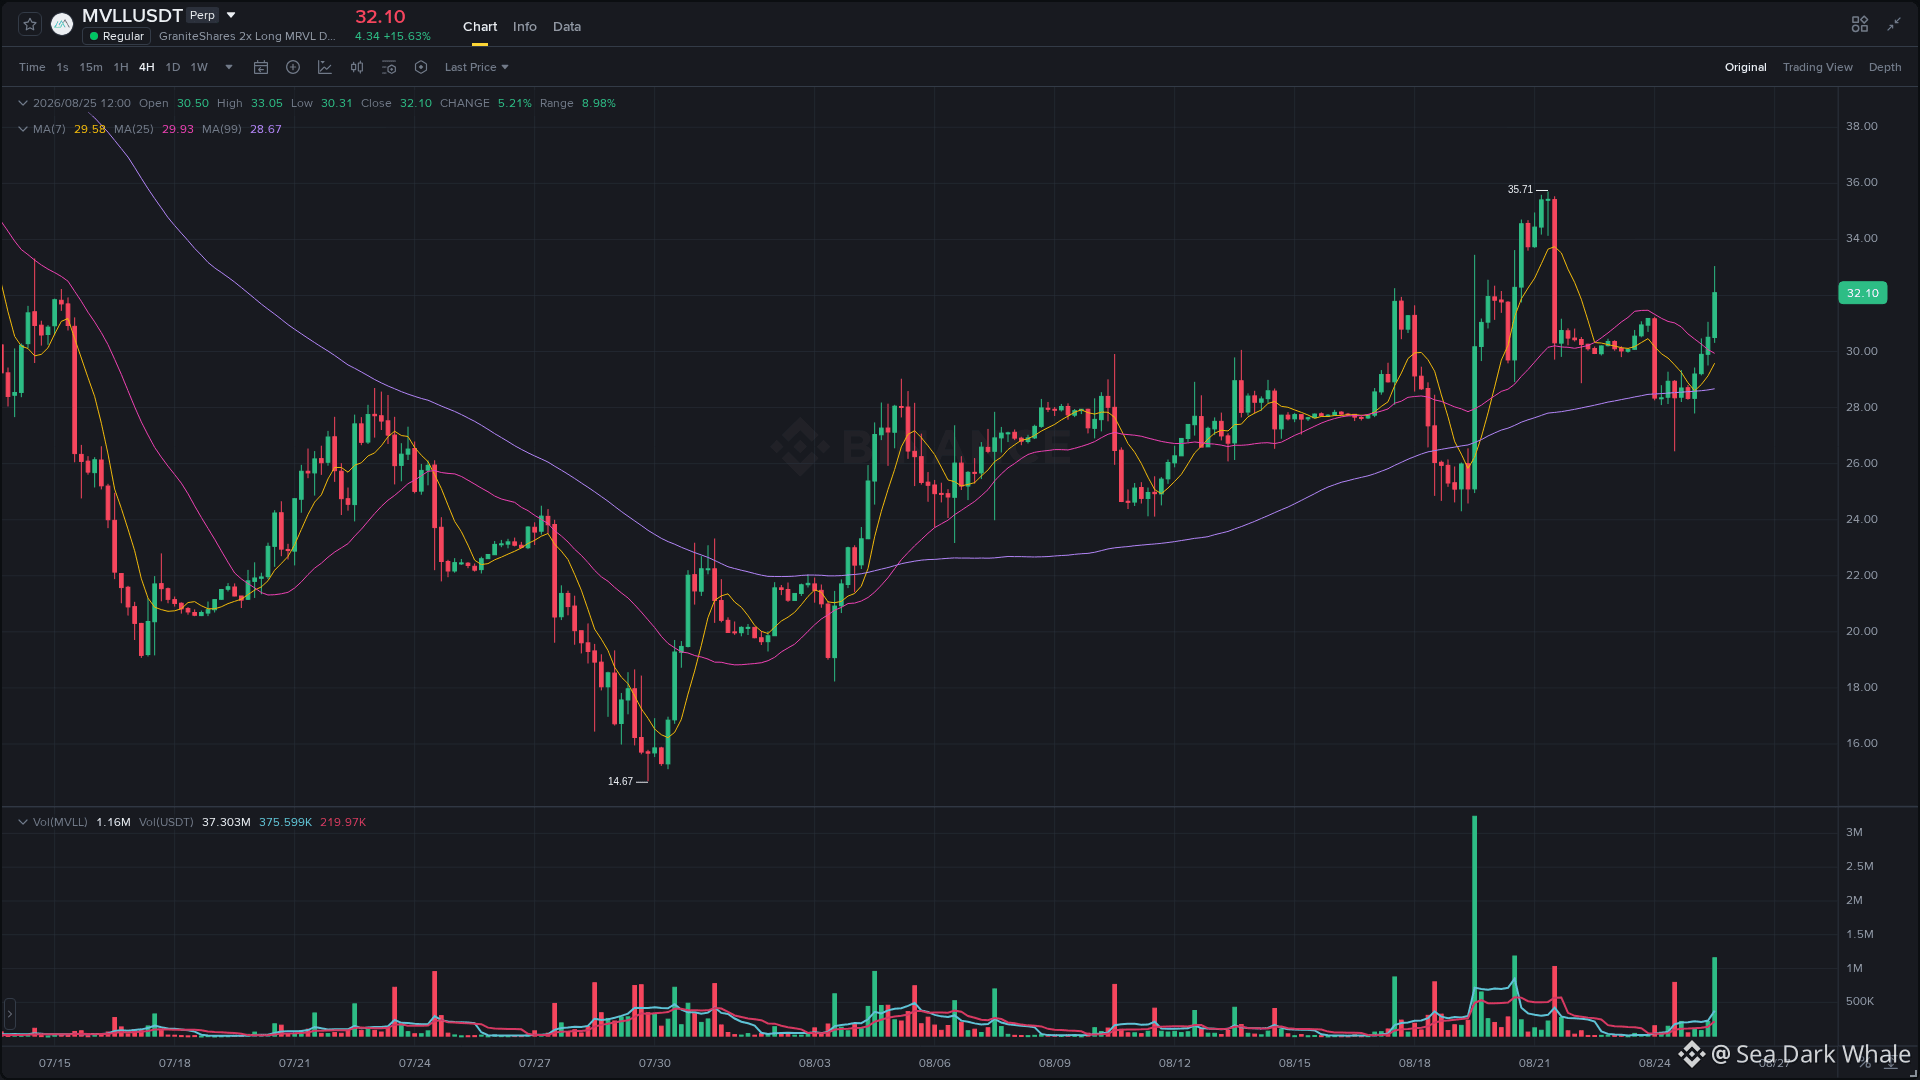Click the 08/12 date on time axis
Viewport: 1920px width, 1080px height.
(x=1175, y=1063)
